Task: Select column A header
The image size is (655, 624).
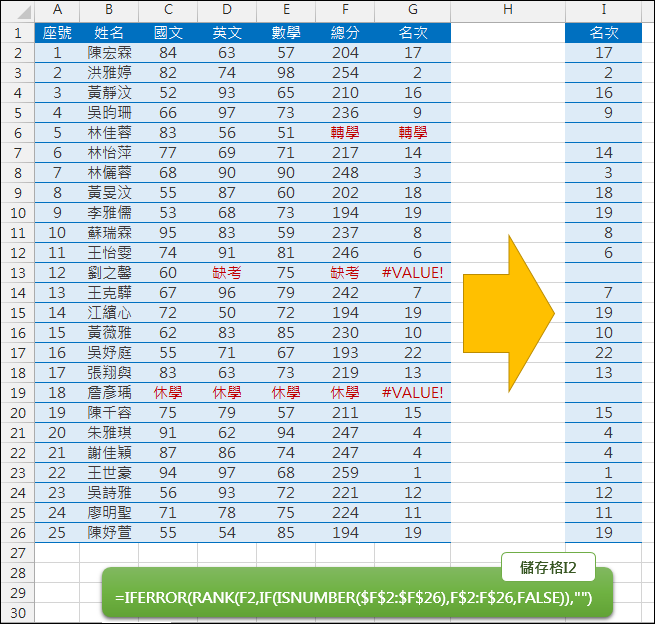Action: pyautogui.click(x=57, y=10)
